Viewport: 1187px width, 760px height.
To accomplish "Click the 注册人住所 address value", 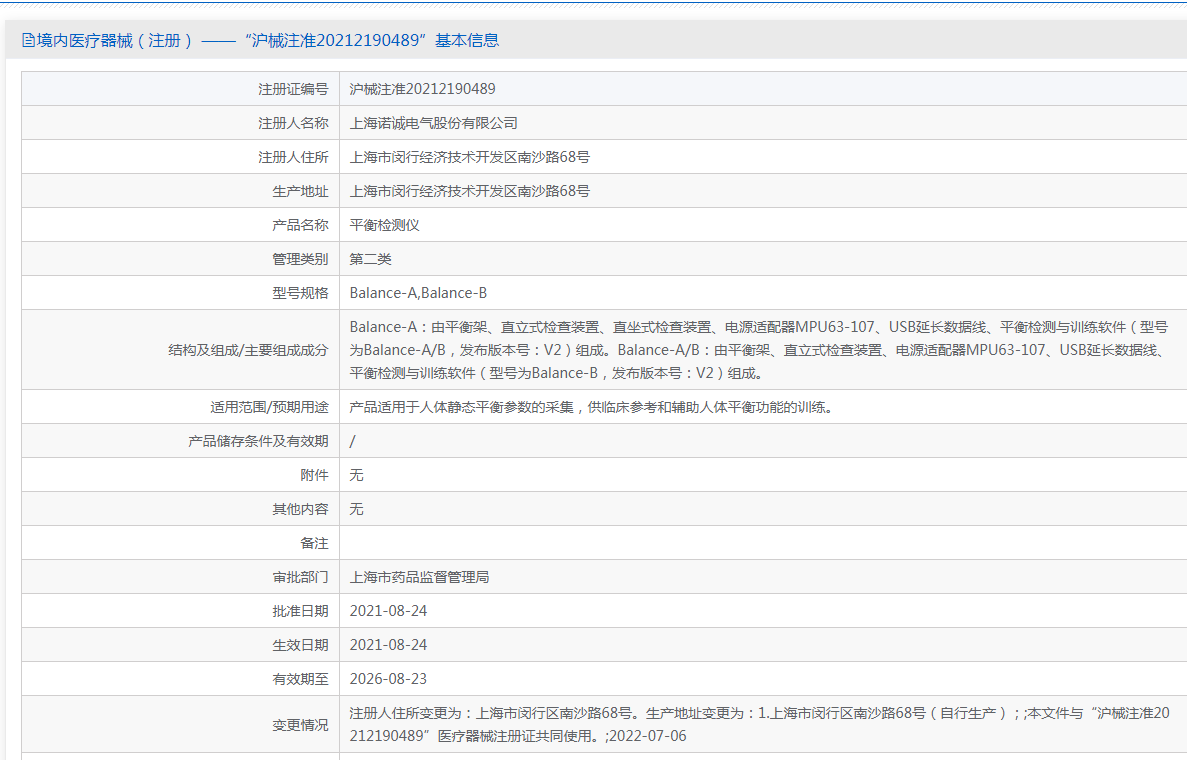I will [469, 157].
